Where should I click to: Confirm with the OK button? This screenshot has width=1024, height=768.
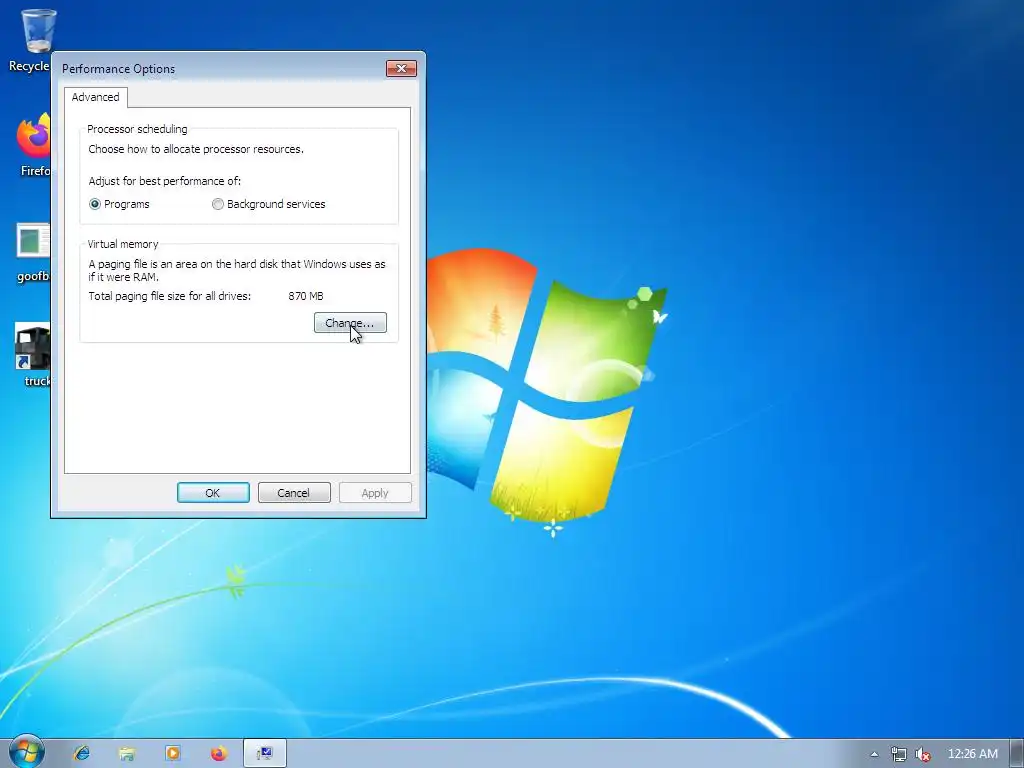point(213,493)
